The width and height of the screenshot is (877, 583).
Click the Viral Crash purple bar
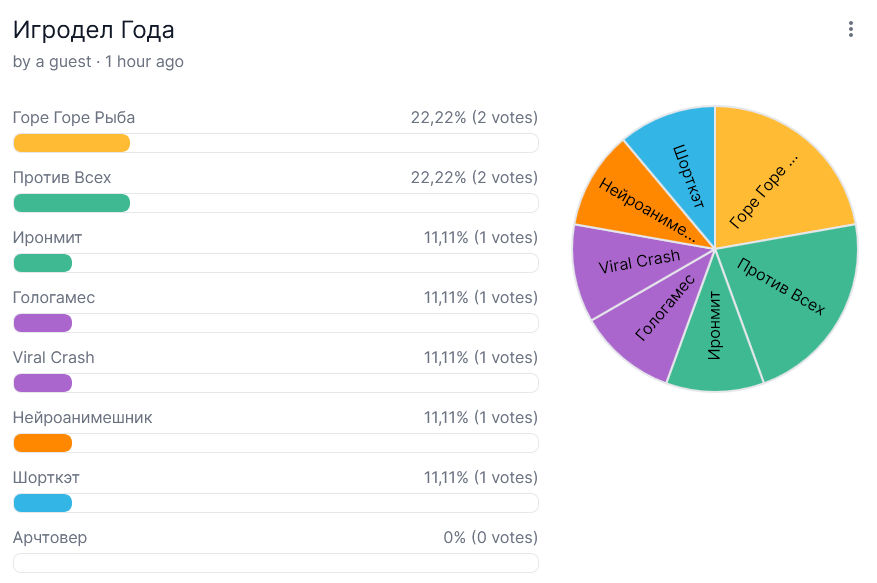point(43,383)
